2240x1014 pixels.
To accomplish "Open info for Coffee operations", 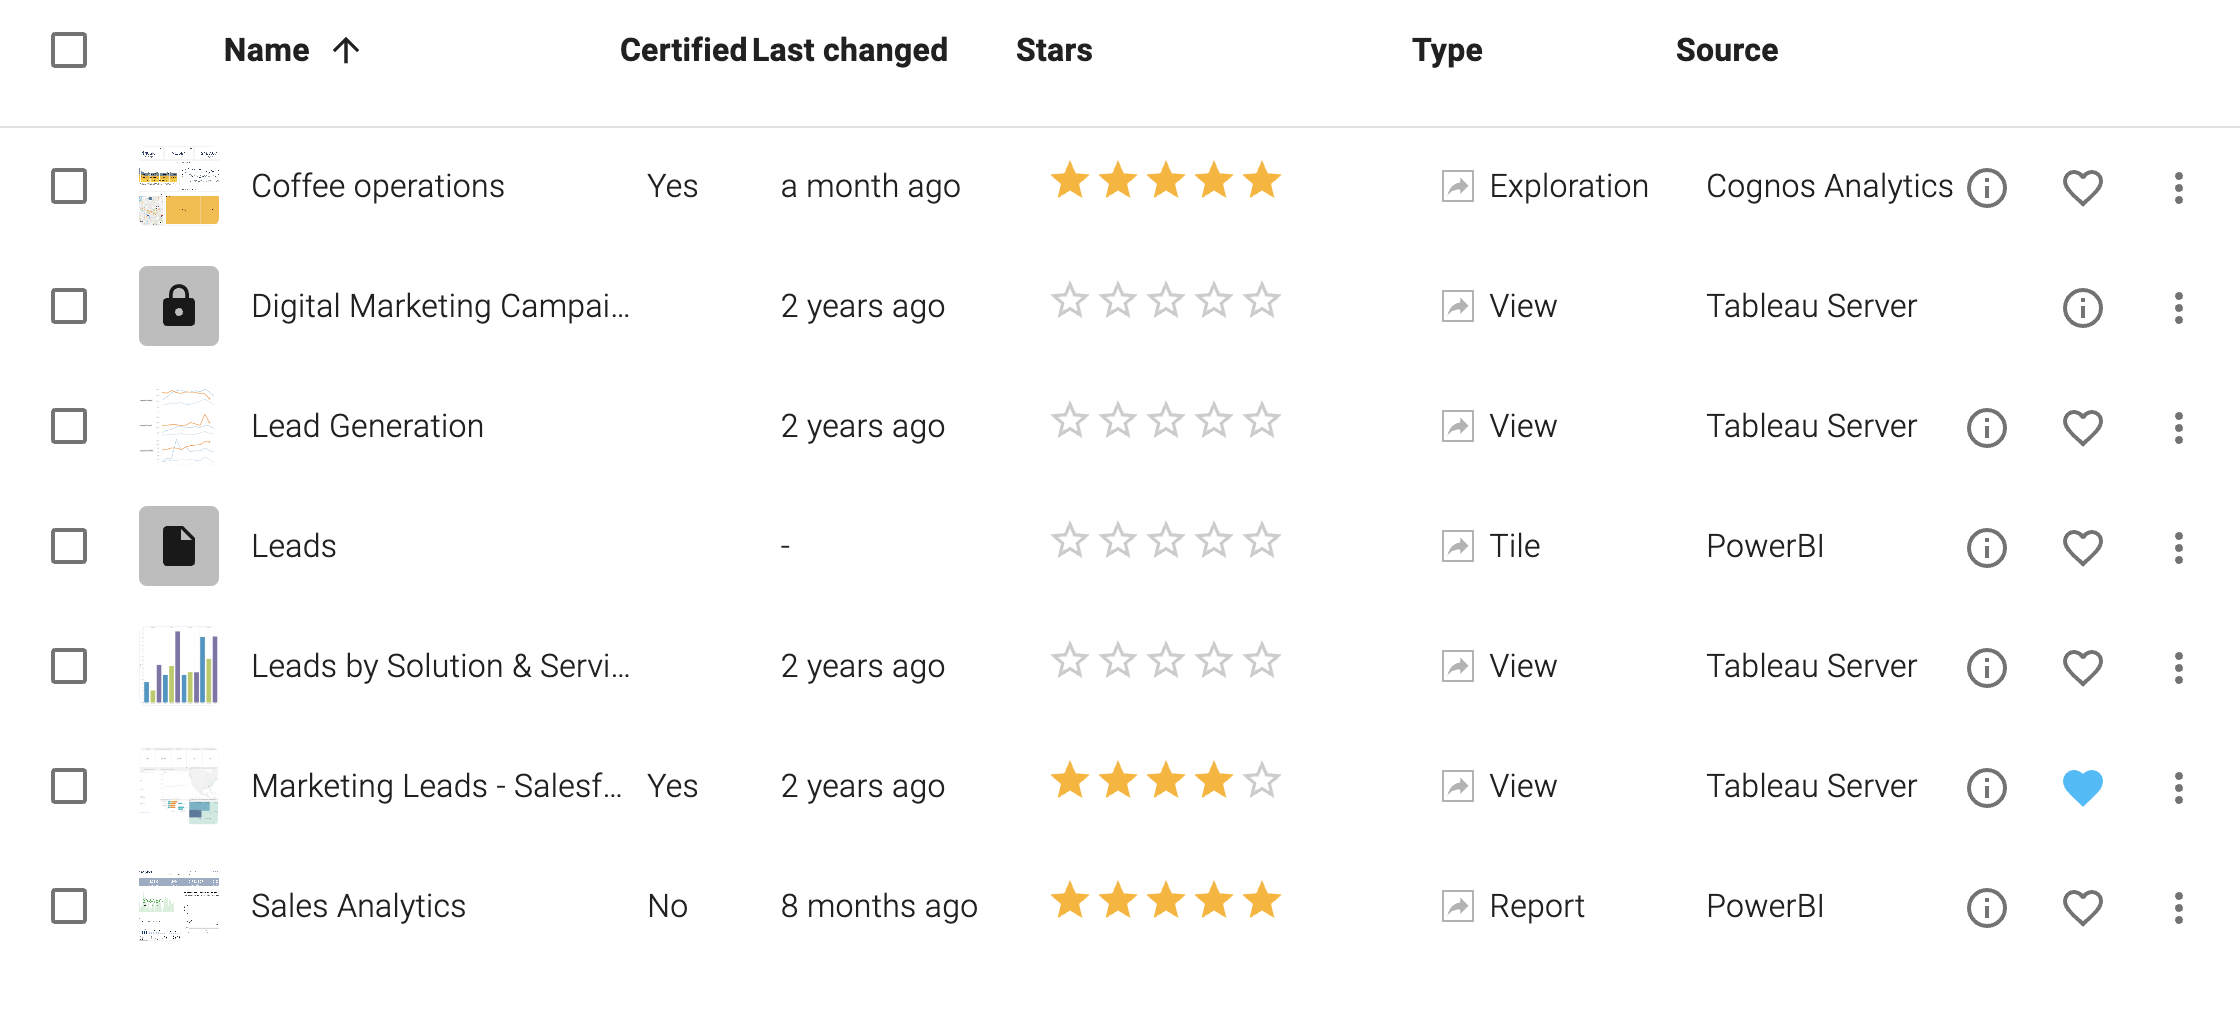I will [1986, 187].
